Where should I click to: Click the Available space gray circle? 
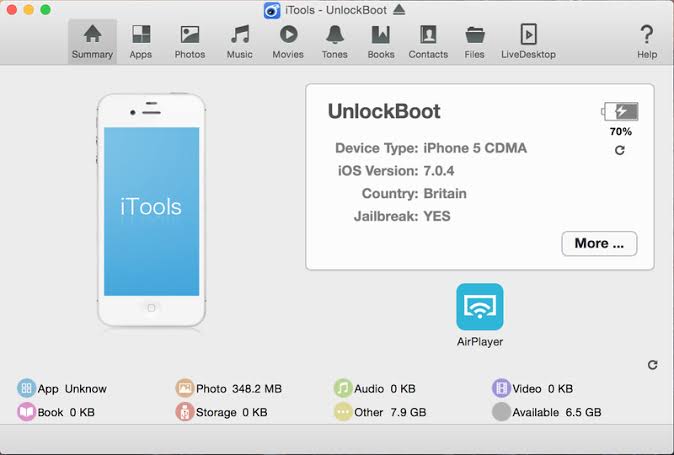pos(501,412)
